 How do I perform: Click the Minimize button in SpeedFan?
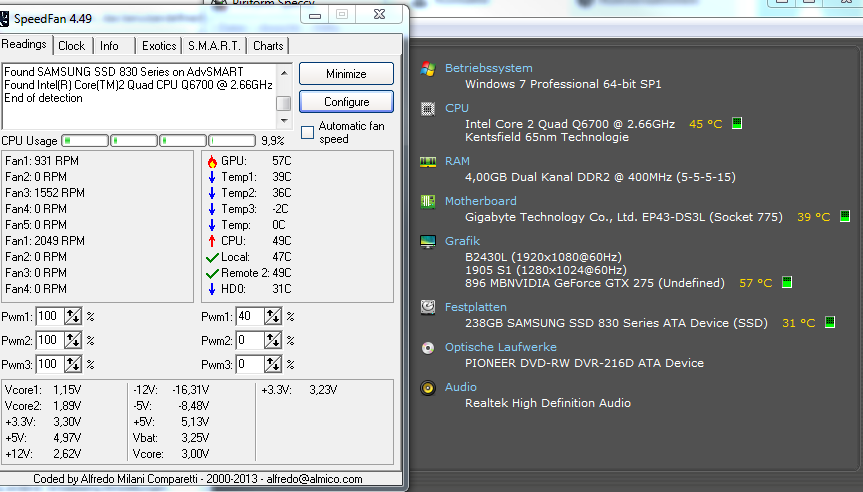tap(346, 74)
